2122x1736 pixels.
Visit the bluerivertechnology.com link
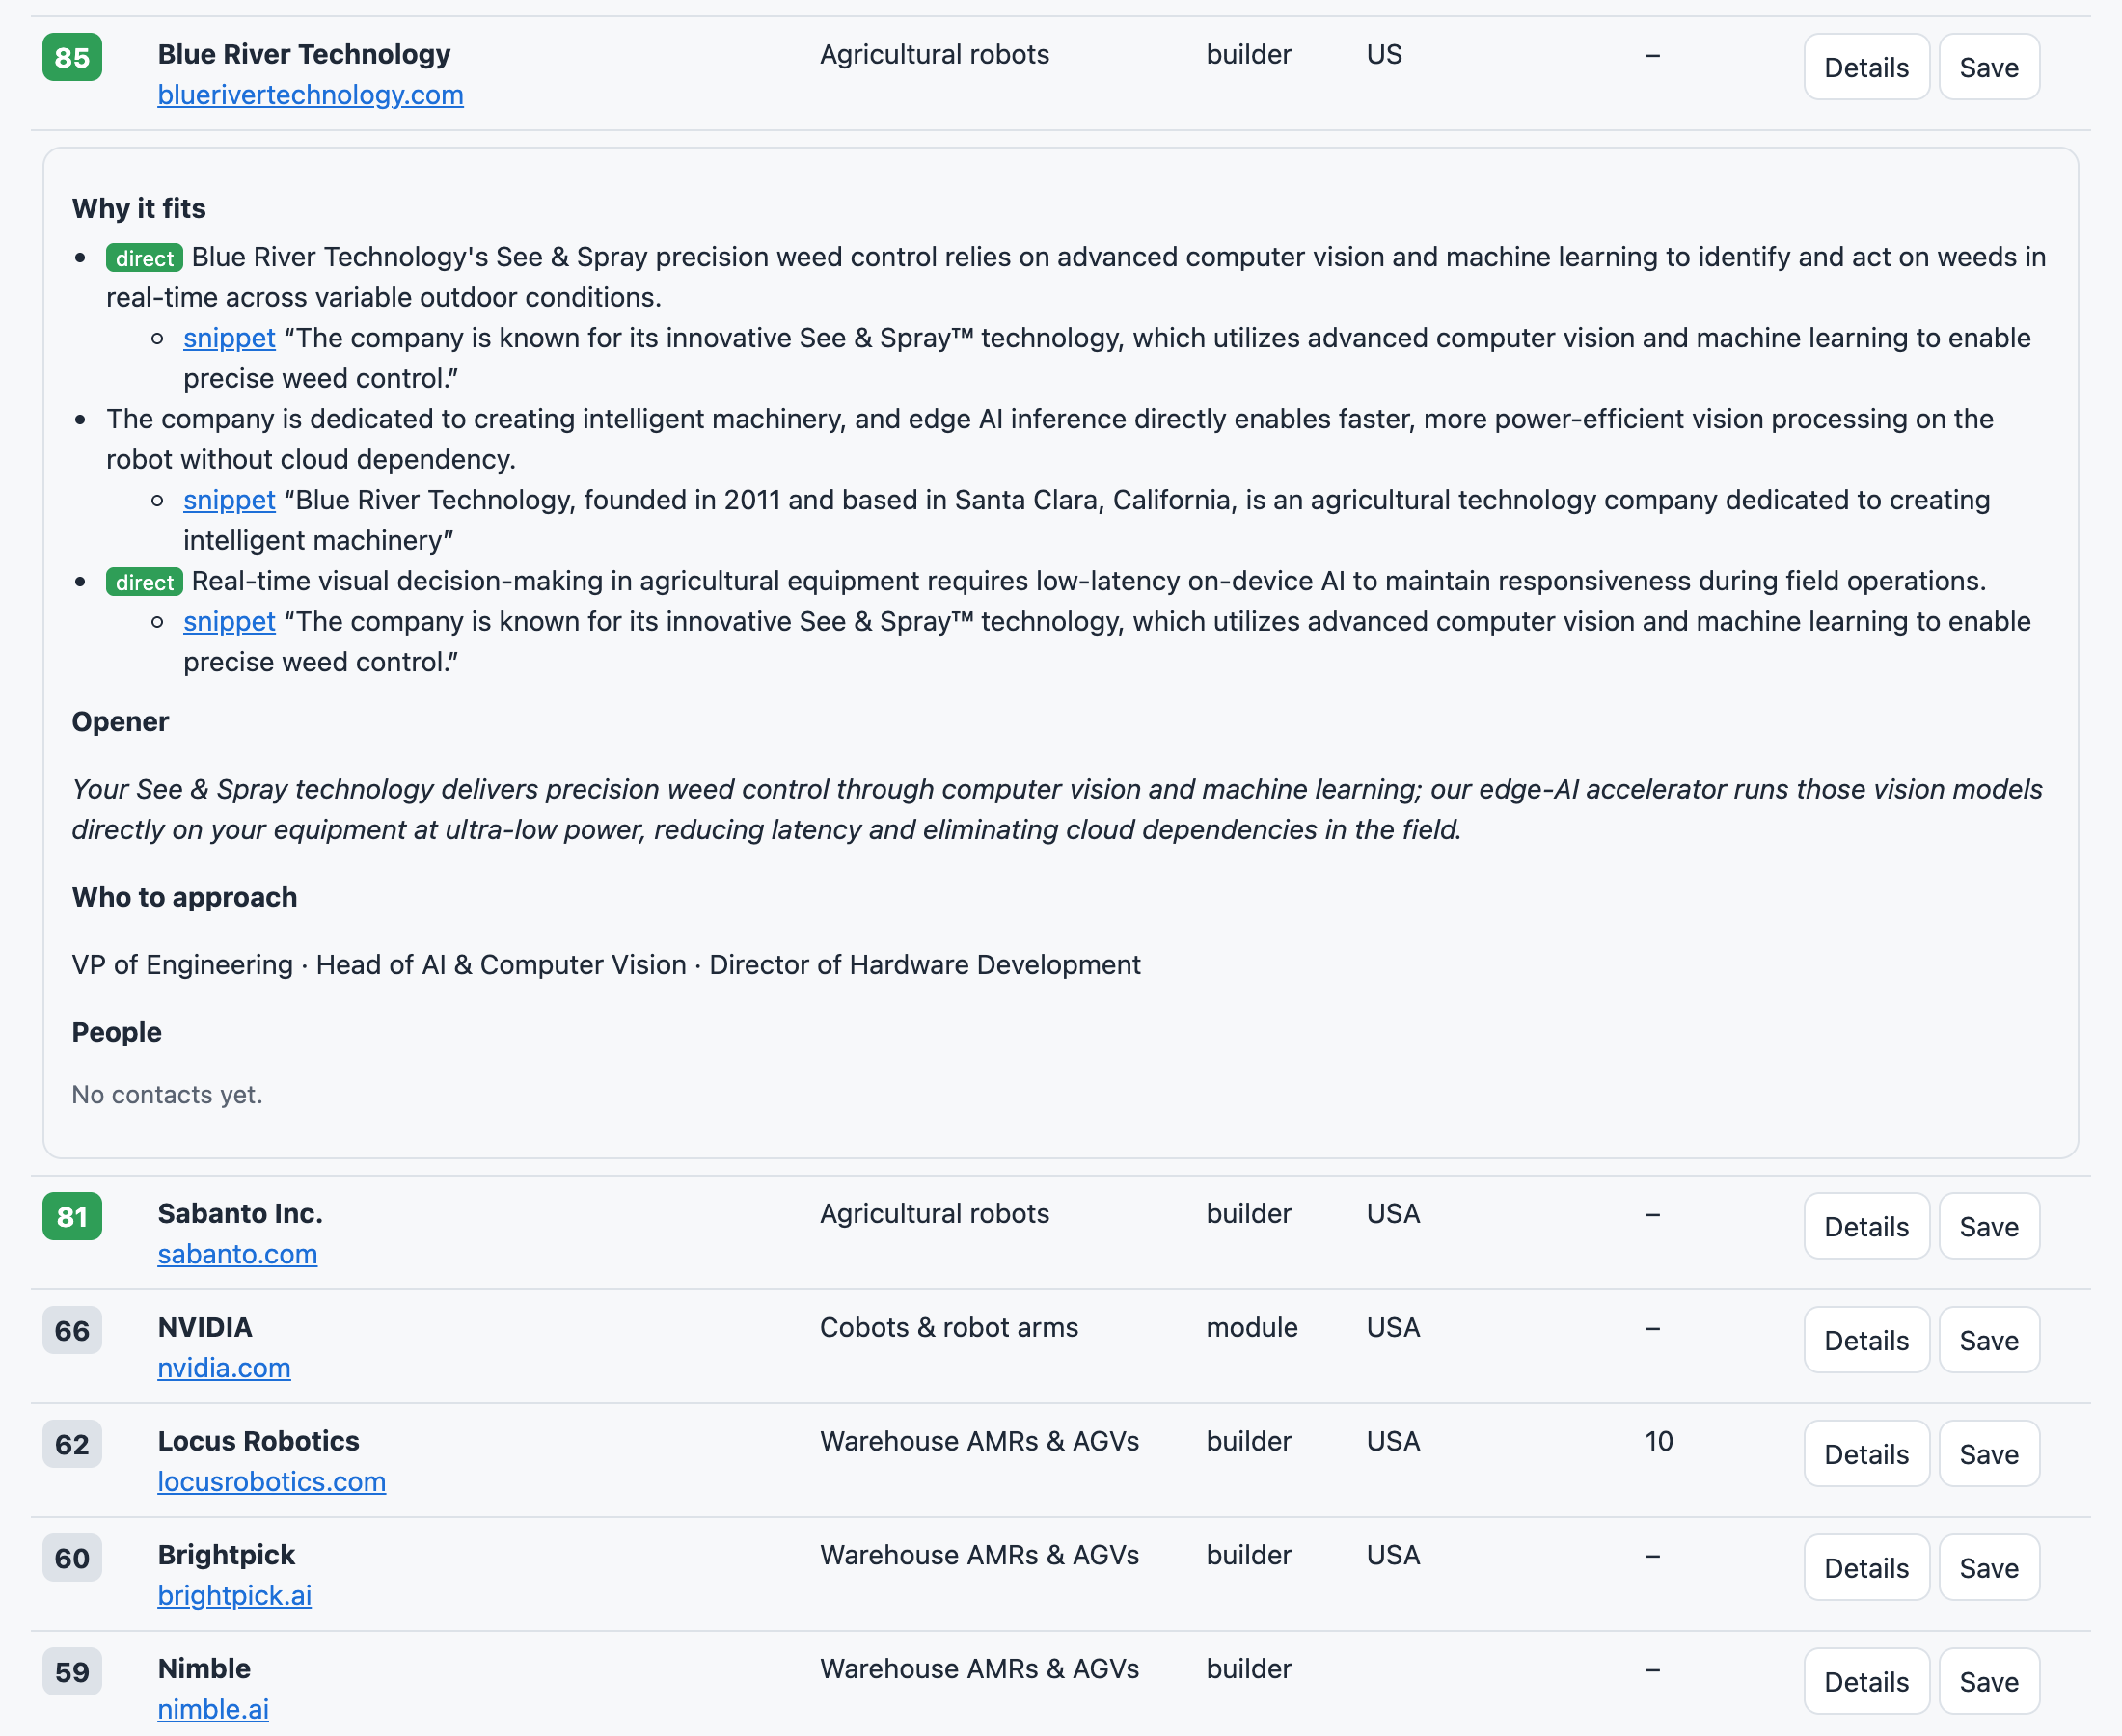[310, 95]
